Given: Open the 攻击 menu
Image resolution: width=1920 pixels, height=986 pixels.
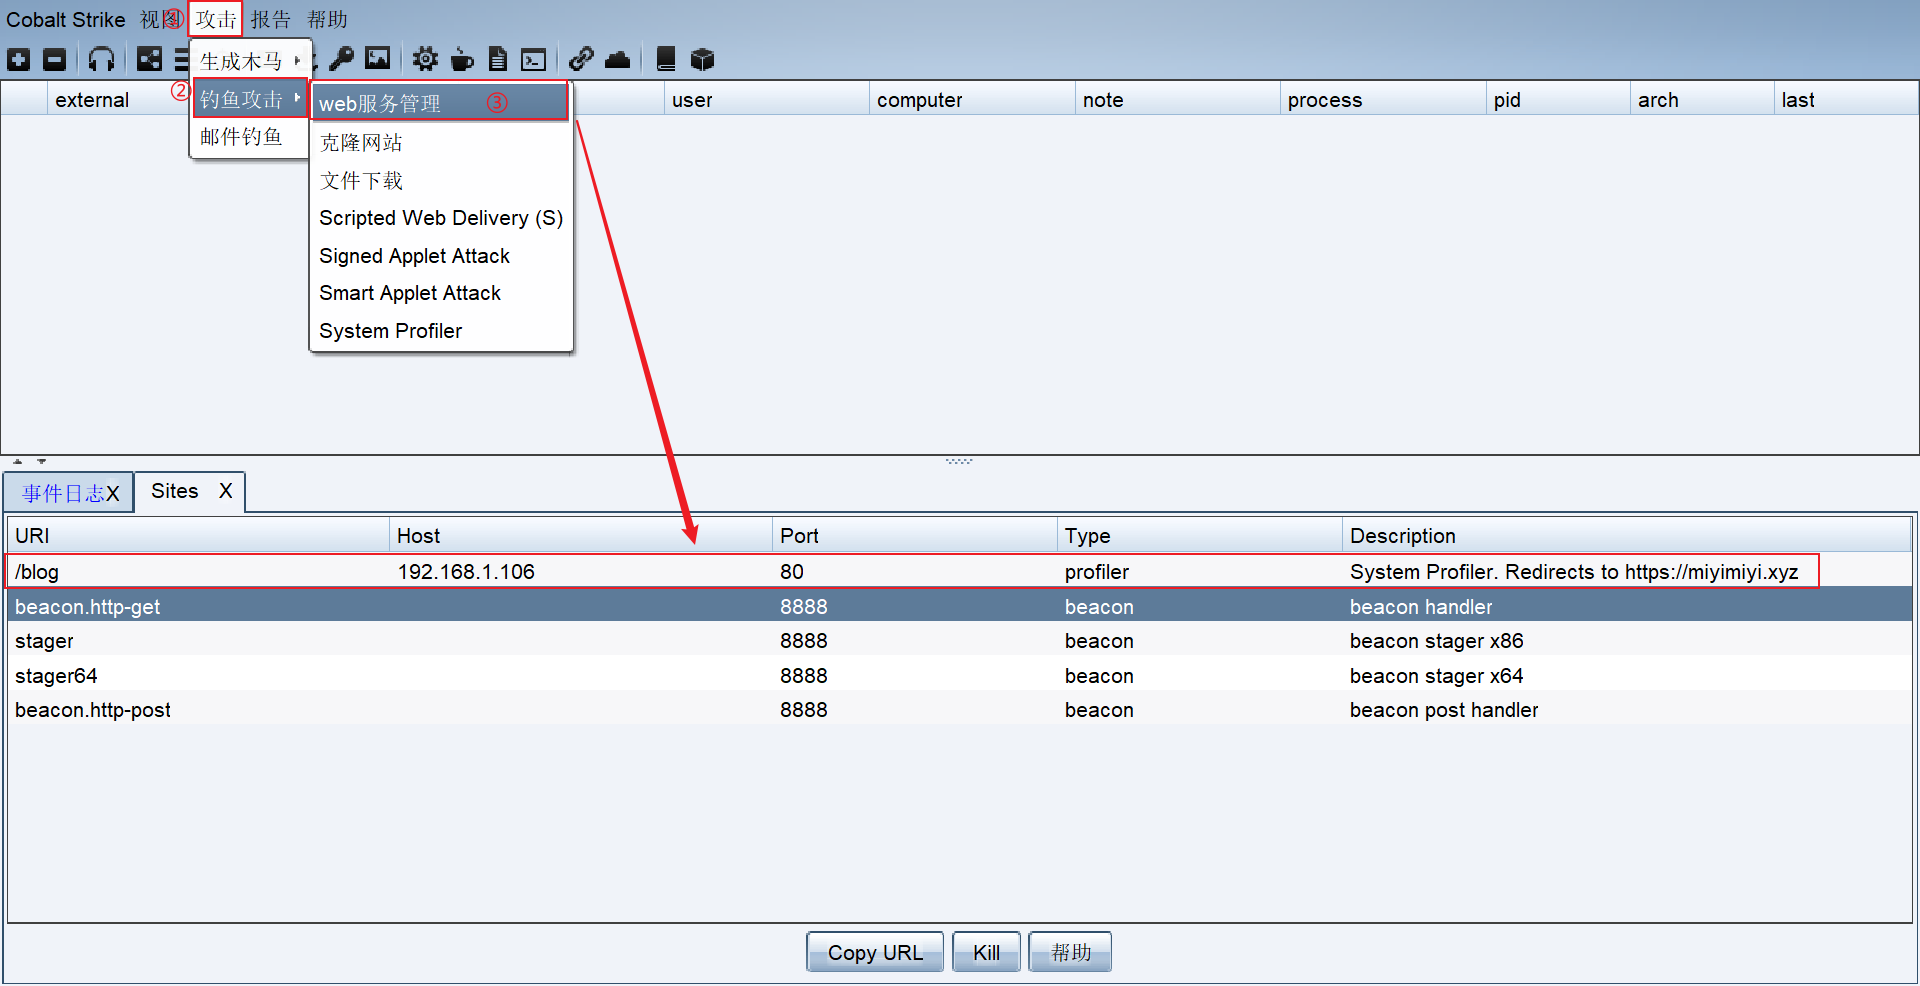Looking at the screenshot, I should coord(216,20).
